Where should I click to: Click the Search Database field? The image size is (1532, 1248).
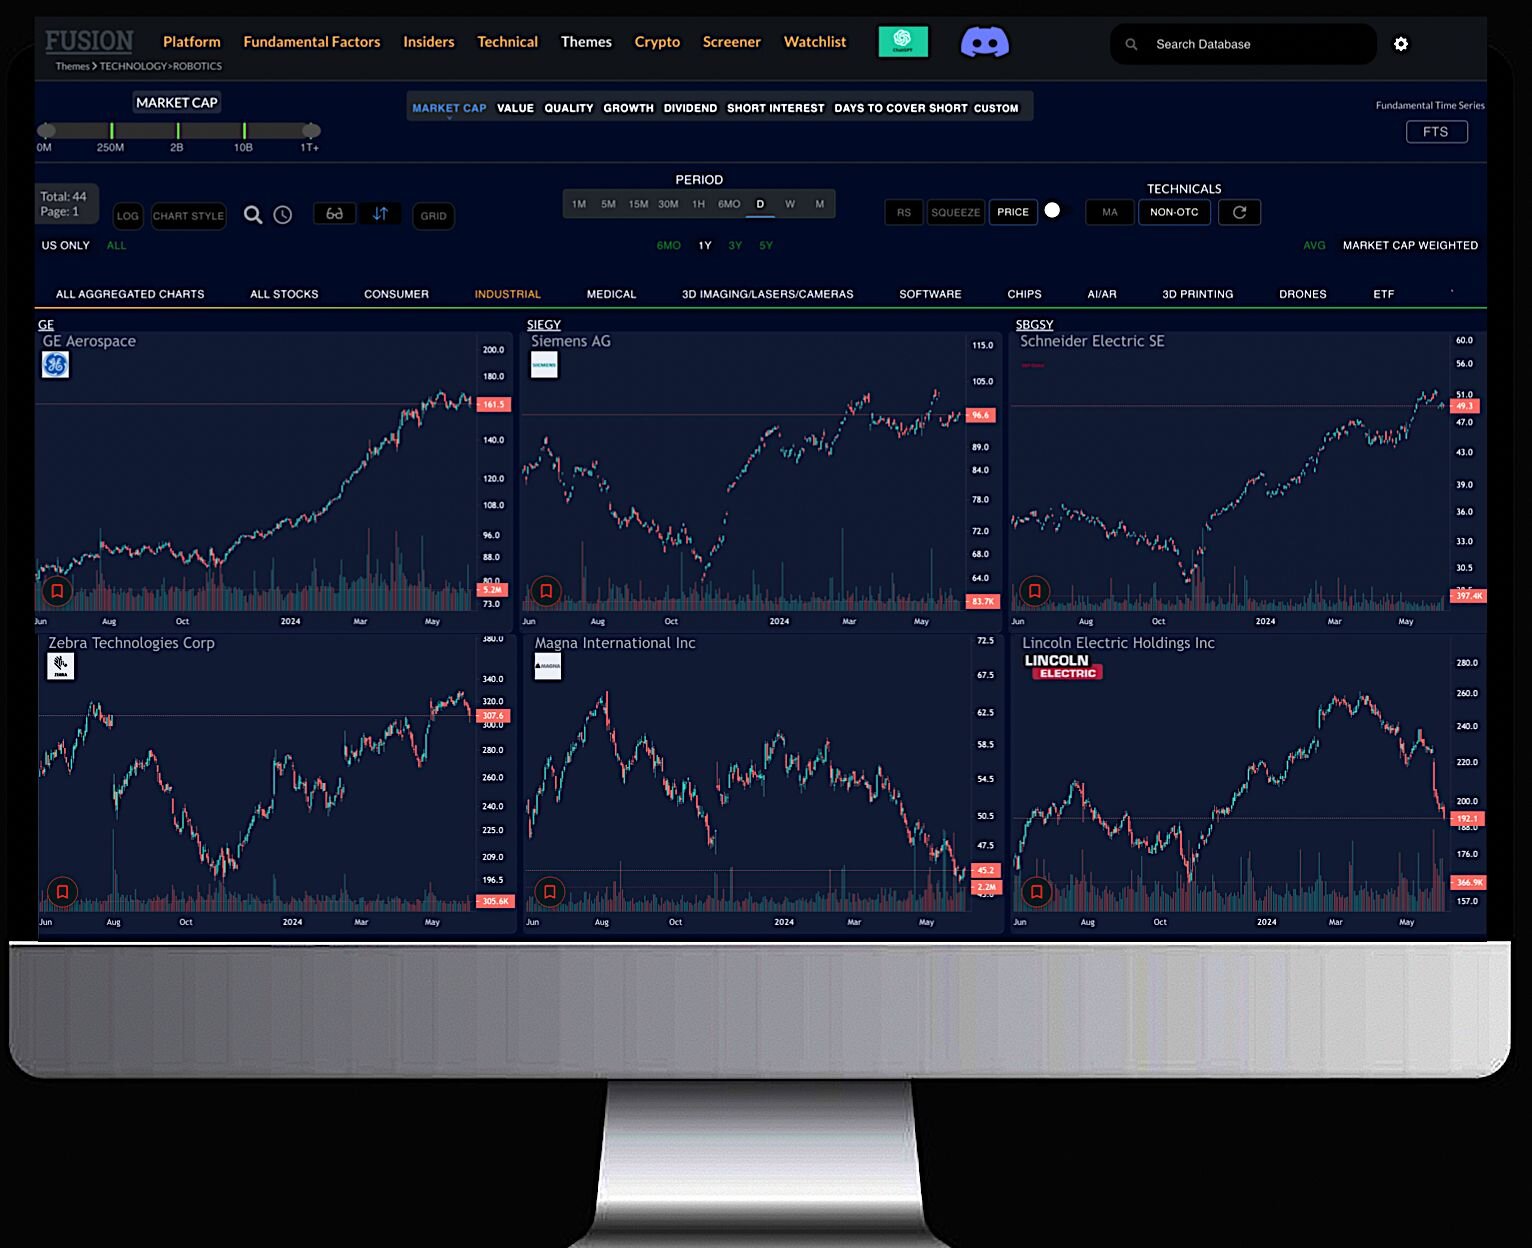tap(1243, 44)
